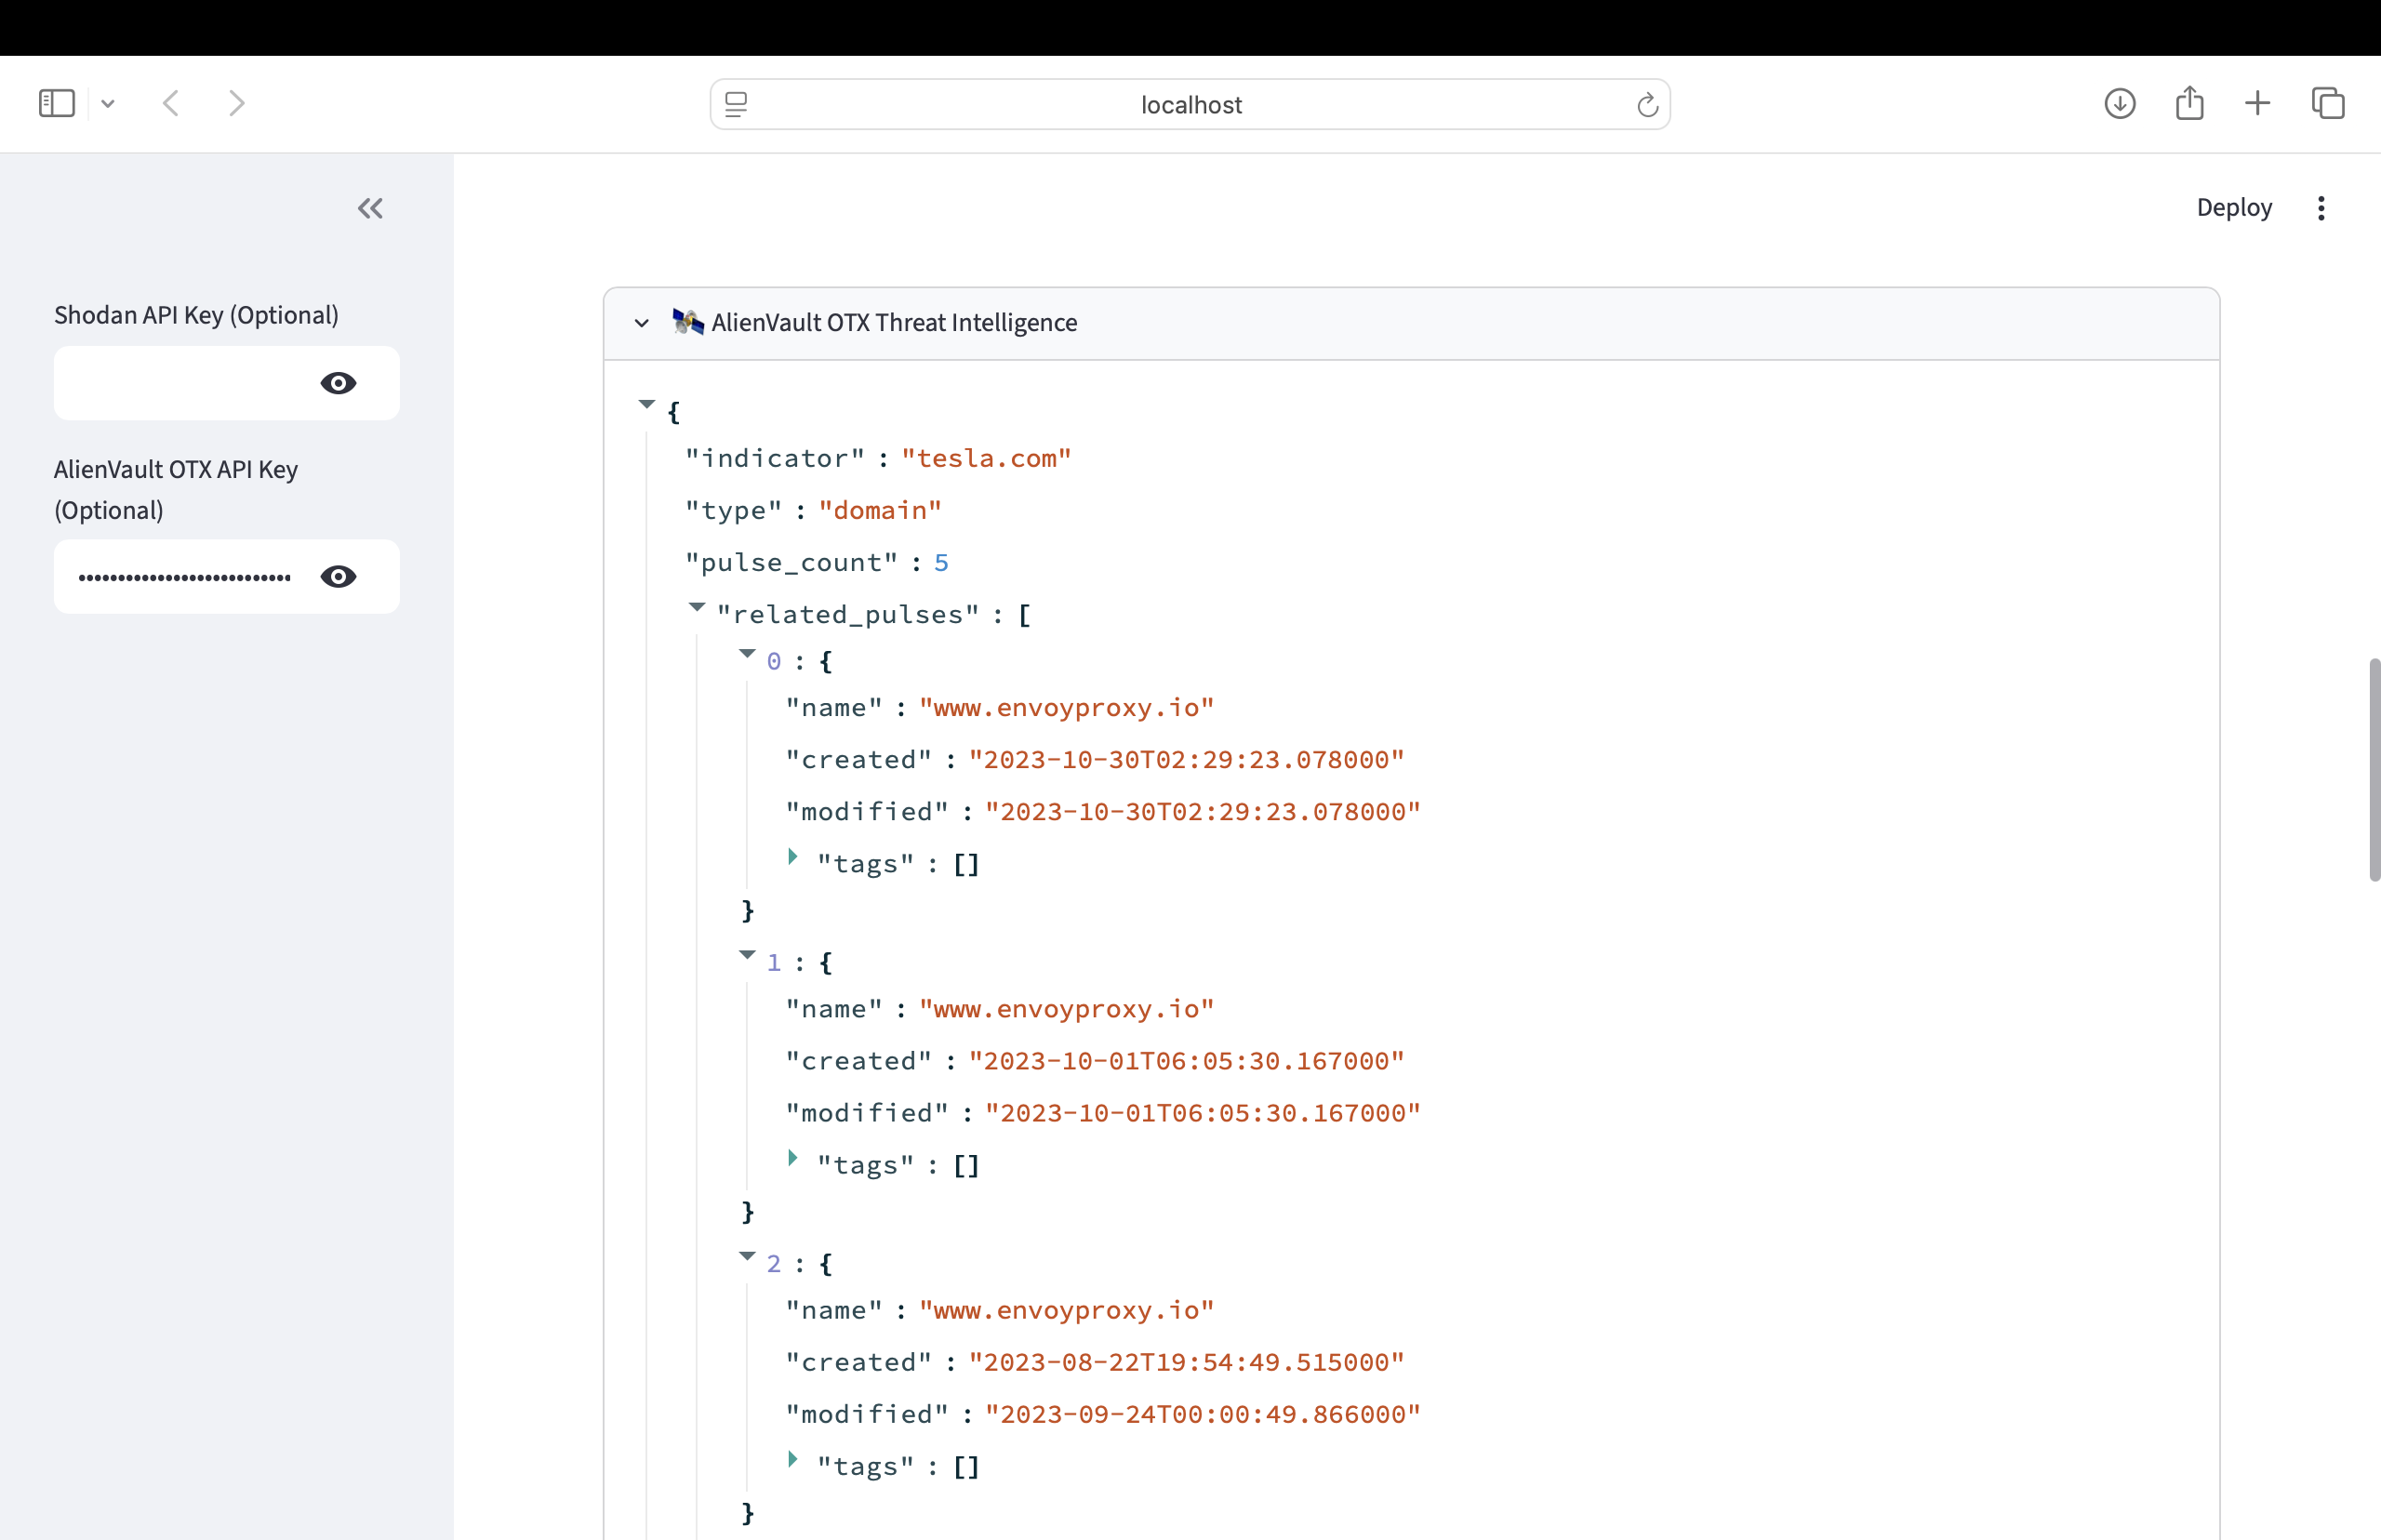Click the "related_pulses" key label
2381x1540 pixels.
point(848,615)
